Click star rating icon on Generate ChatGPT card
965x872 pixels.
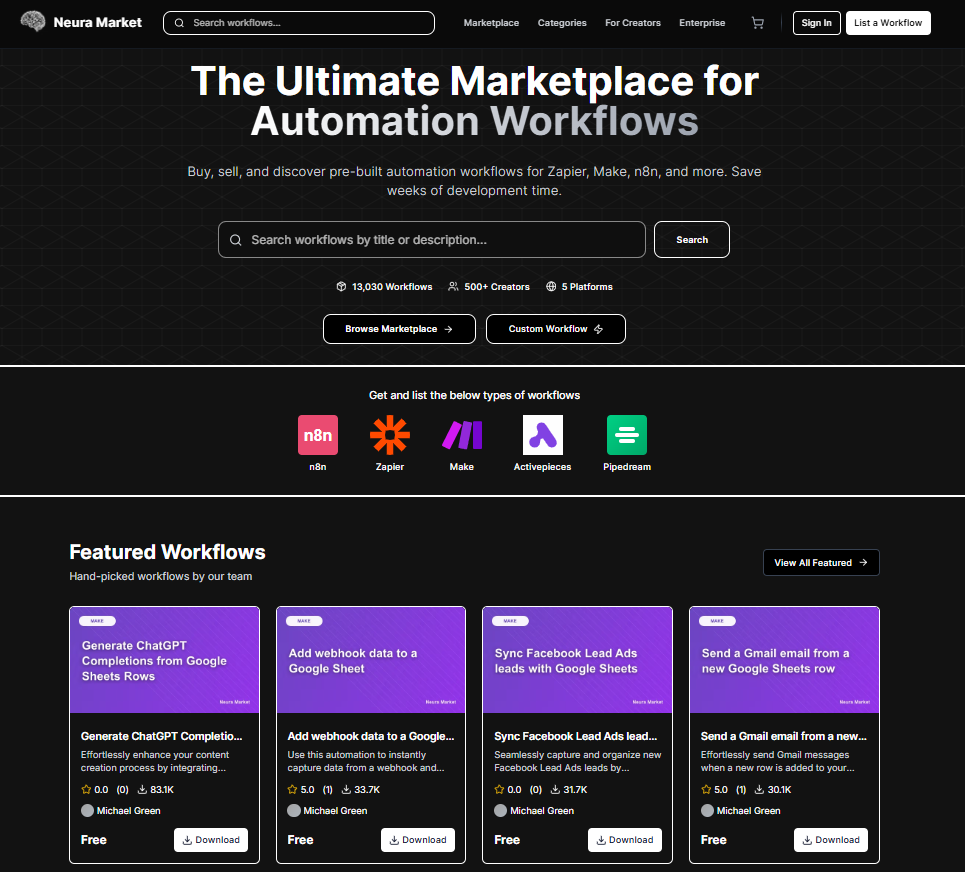(86, 790)
